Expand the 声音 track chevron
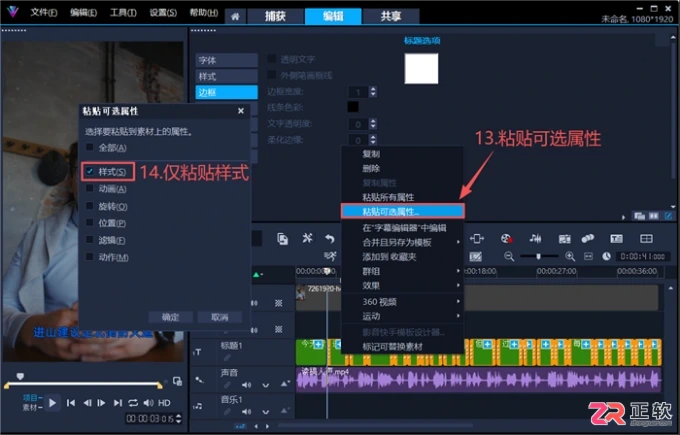 pos(265,385)
